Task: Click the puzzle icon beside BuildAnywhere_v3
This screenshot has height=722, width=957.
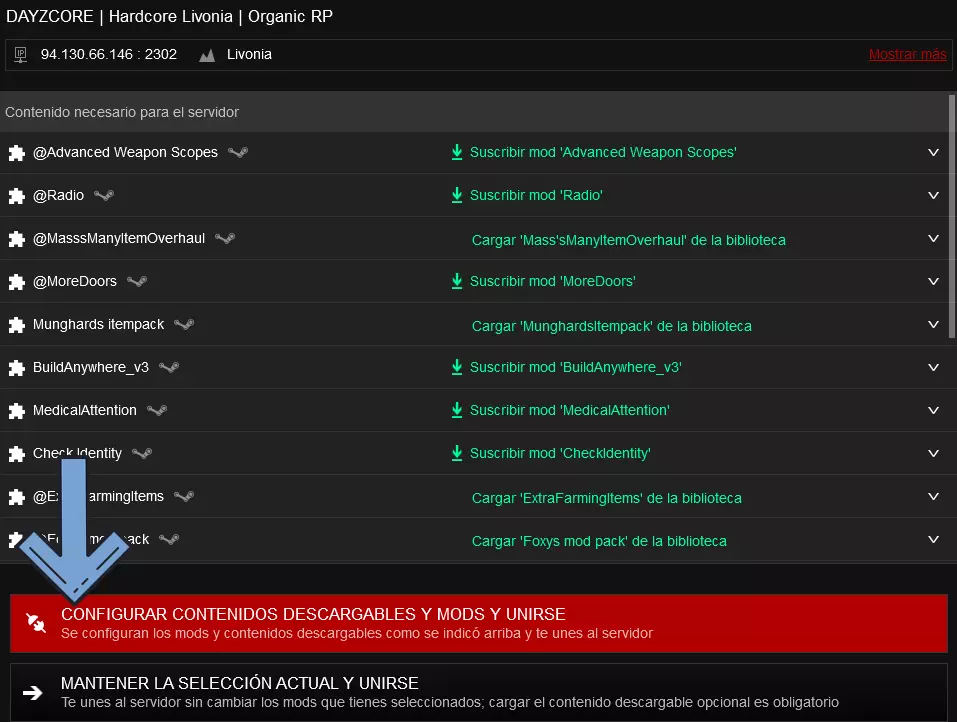Action: coord(16,368)
